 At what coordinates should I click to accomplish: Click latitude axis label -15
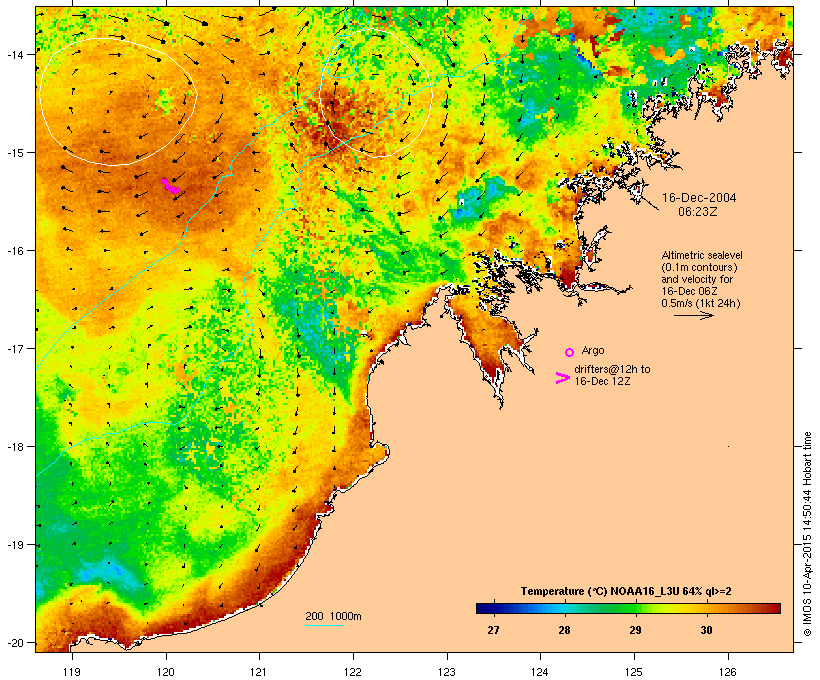click(x=14, y=152)
